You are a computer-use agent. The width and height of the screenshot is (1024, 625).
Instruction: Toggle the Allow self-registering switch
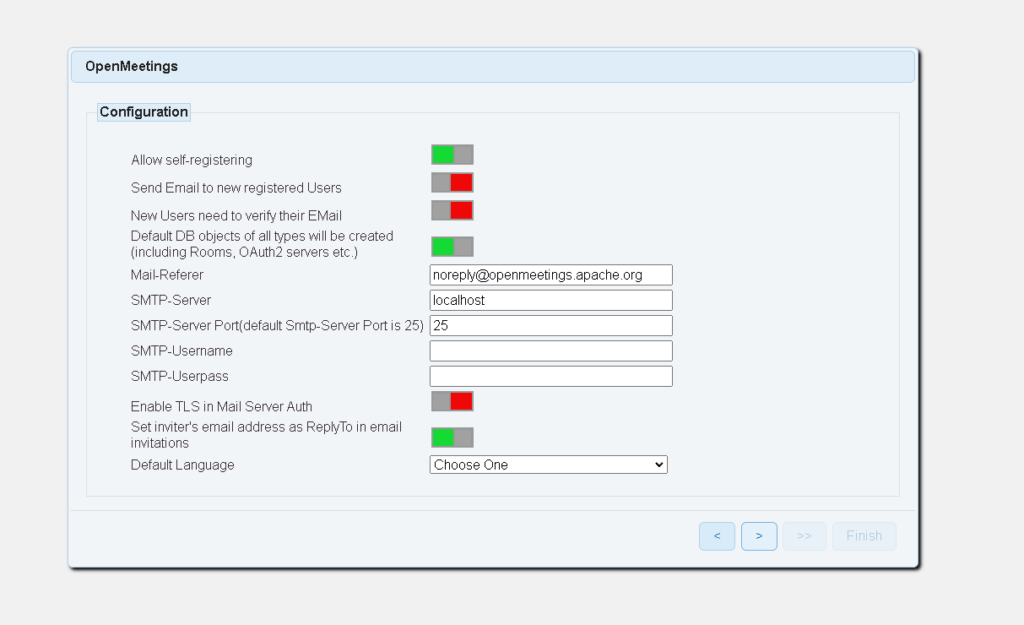click(x=452, y=155)
